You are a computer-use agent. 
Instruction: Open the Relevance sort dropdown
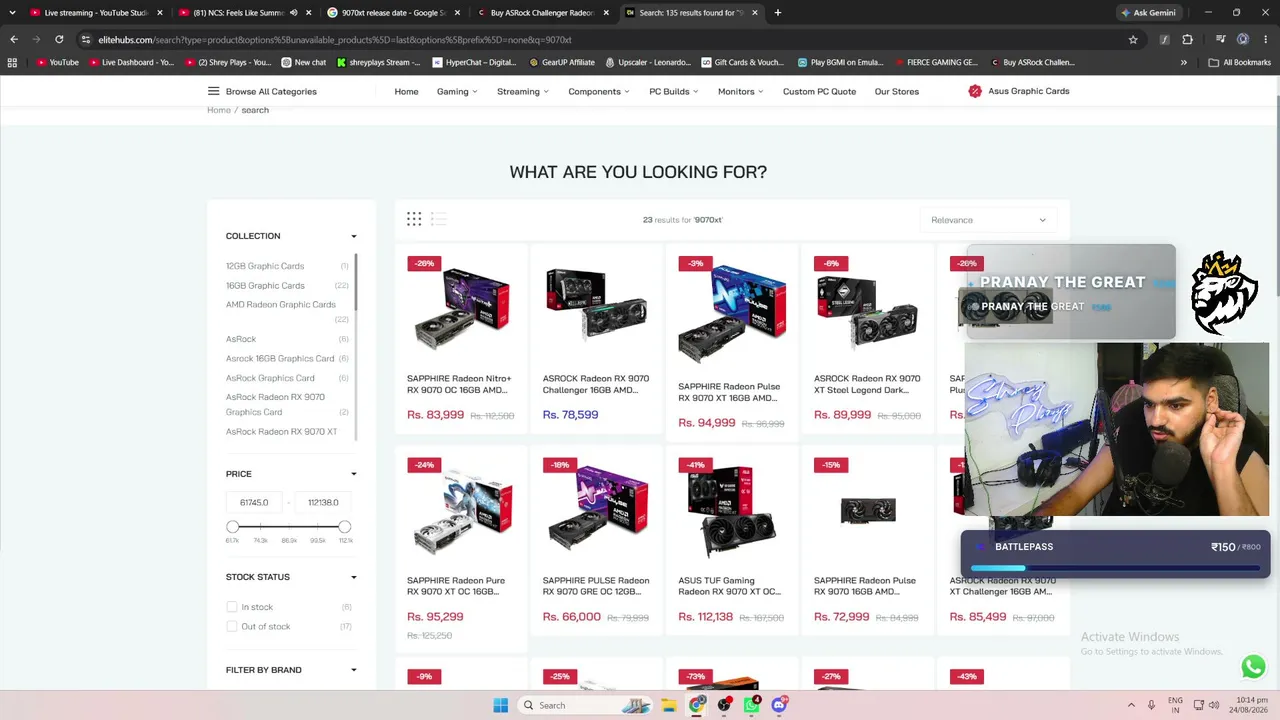(988, 220)
